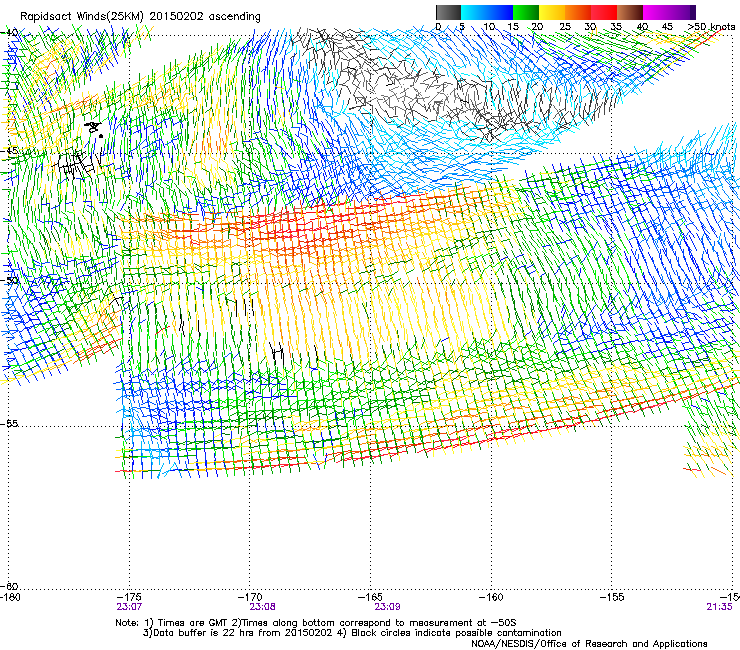Click the '-55' latitude label
Viewport: 740px width, 650px height.
pyautogui.click(x=10, y=424)
